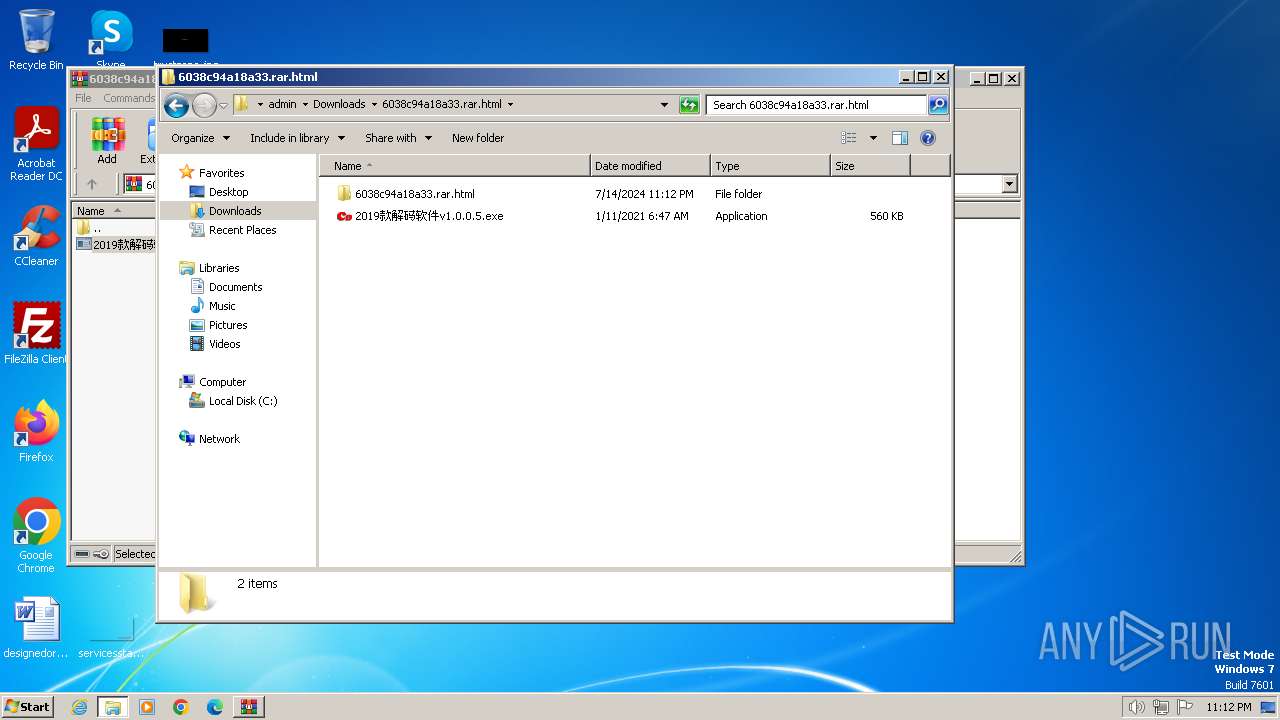This screenshot has height=720, width=1280.
Task: Sort by the Date modified column header
Action: point(650,166)
